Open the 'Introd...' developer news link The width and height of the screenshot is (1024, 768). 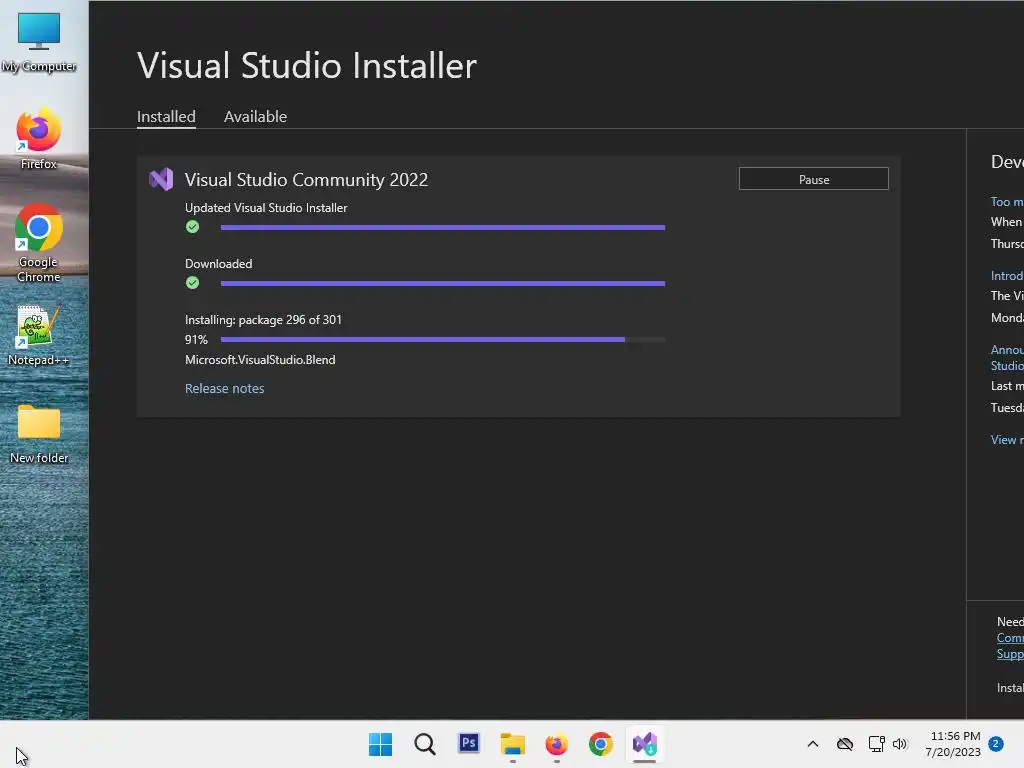coord(1007,276)
